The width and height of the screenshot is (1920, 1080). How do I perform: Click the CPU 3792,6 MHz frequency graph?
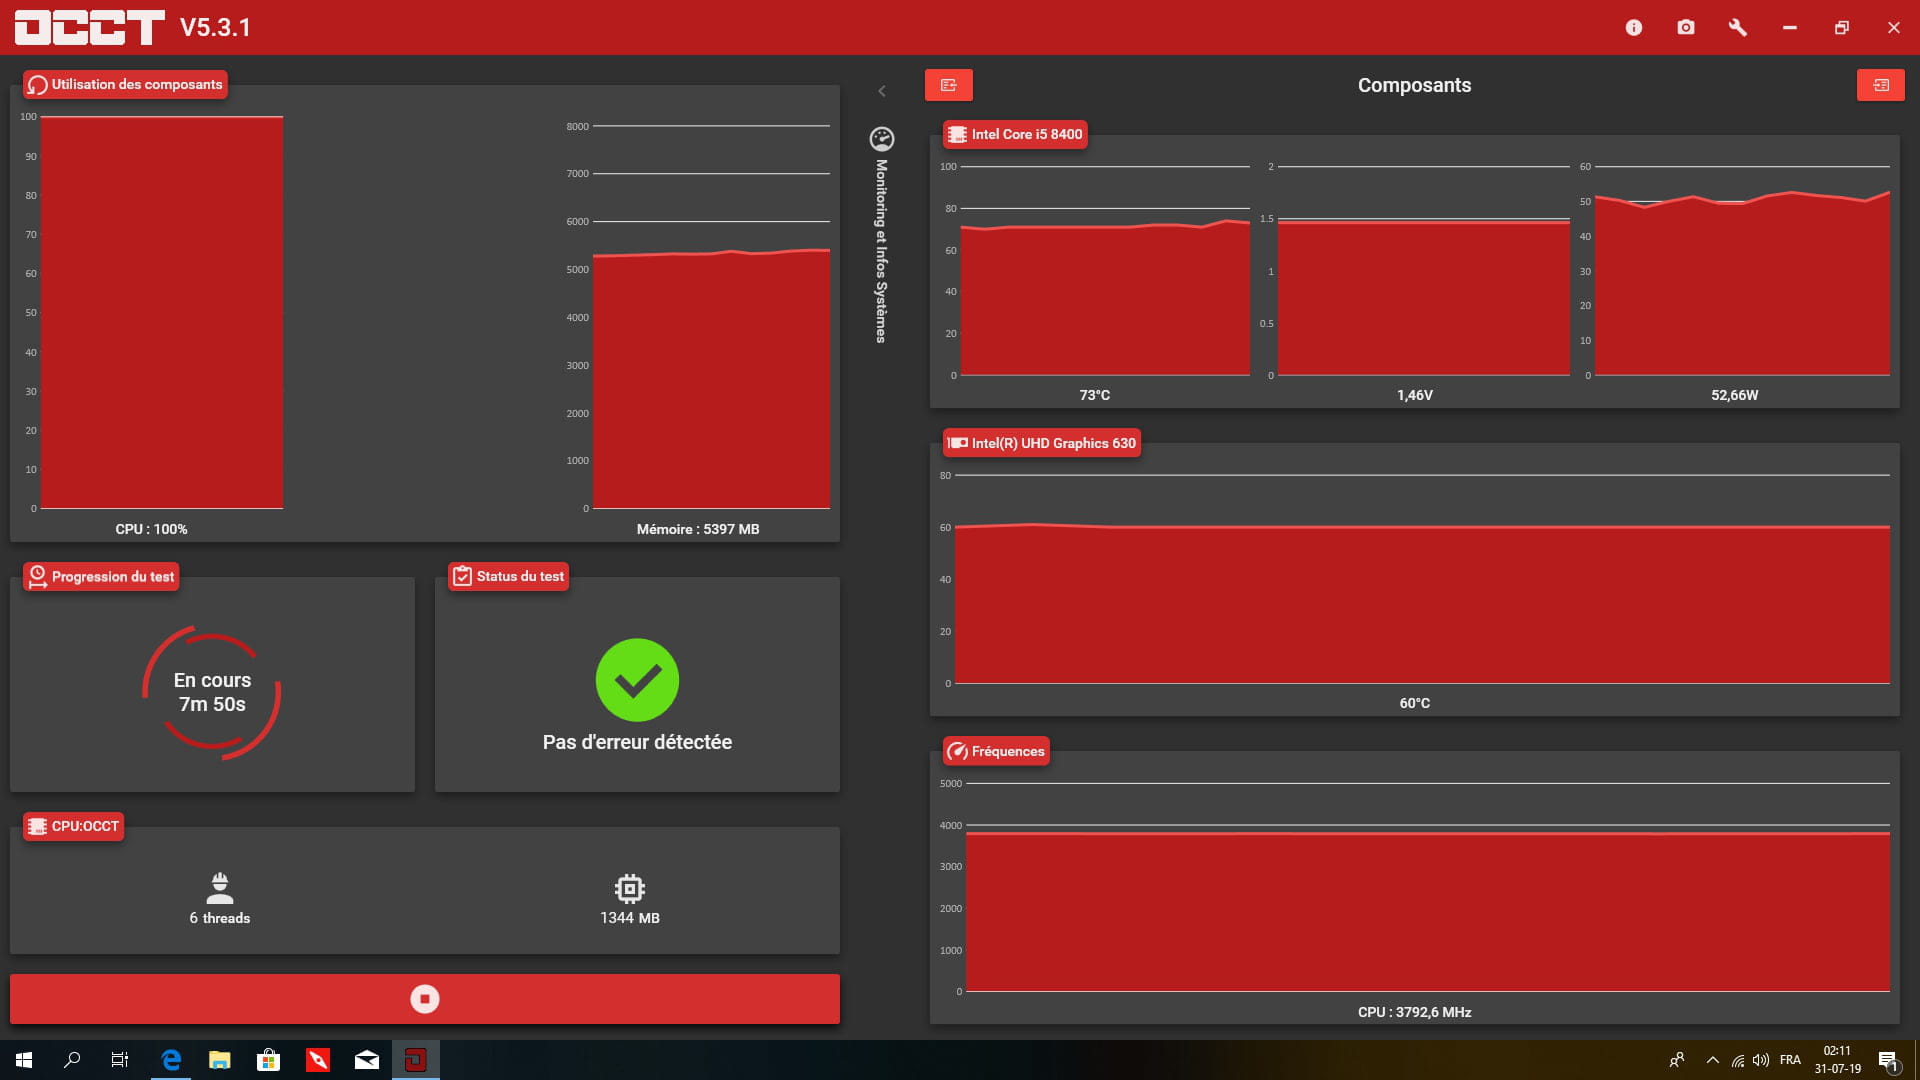pyautogui.click(x=1428, y=887)
